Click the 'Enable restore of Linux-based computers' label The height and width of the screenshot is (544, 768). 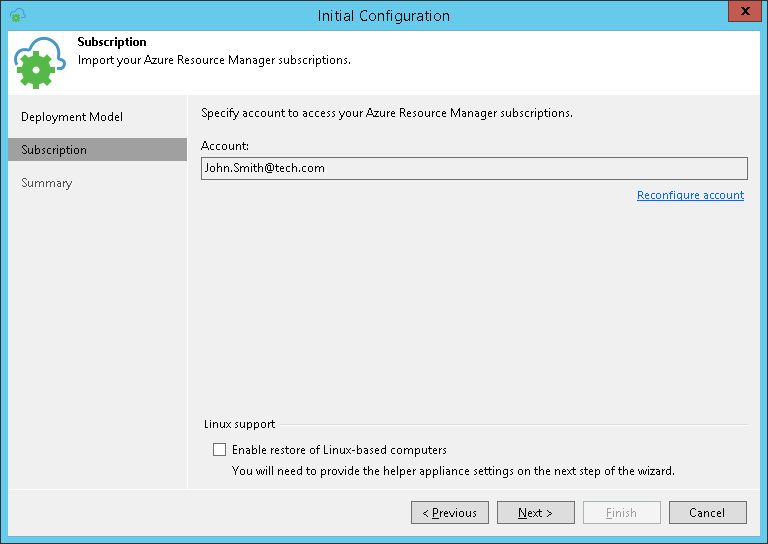(338, 450)
